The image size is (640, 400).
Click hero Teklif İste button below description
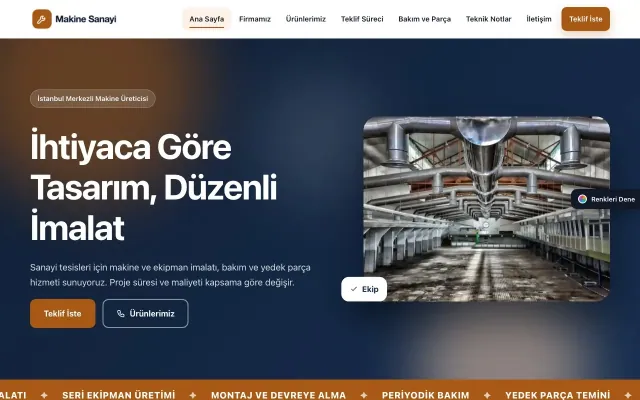tap(62, 313)
